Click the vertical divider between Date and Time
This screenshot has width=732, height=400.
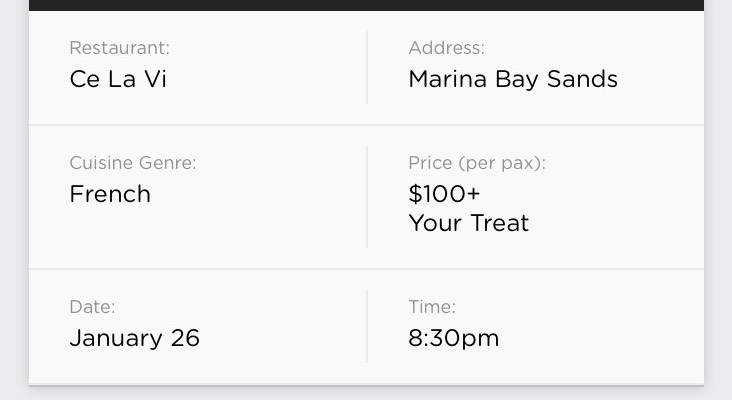367,326
